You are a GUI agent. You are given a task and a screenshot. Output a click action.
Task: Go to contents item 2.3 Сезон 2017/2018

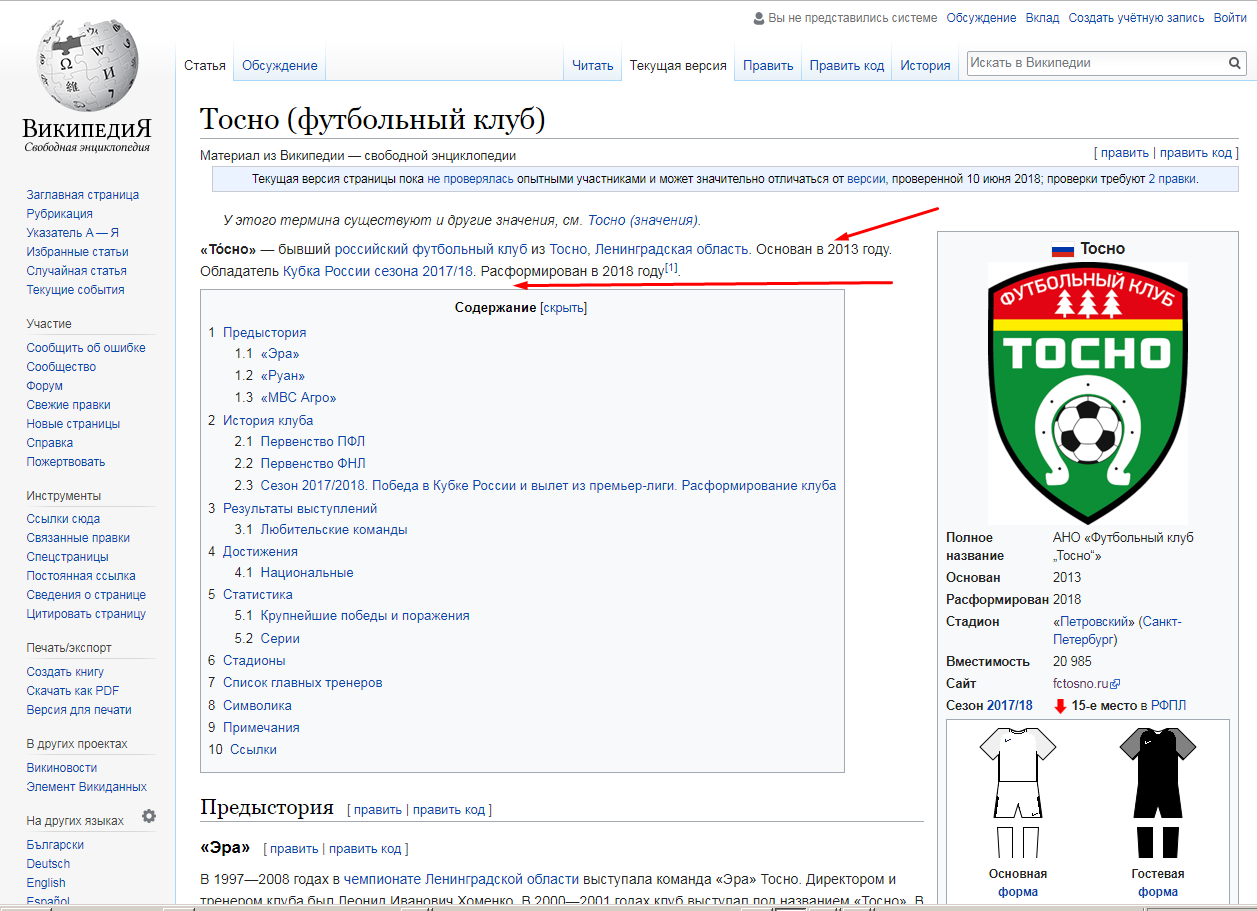pos(535,486)
